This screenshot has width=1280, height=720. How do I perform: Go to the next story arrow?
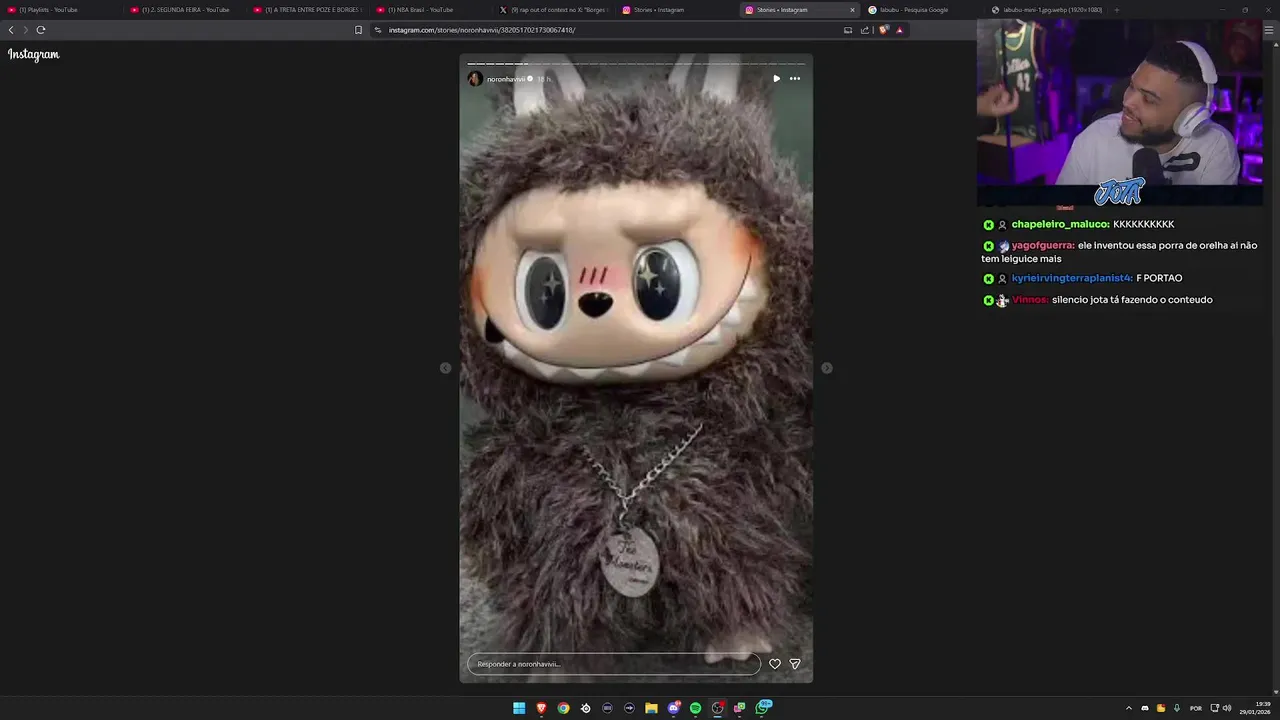[x=826, y=368]
